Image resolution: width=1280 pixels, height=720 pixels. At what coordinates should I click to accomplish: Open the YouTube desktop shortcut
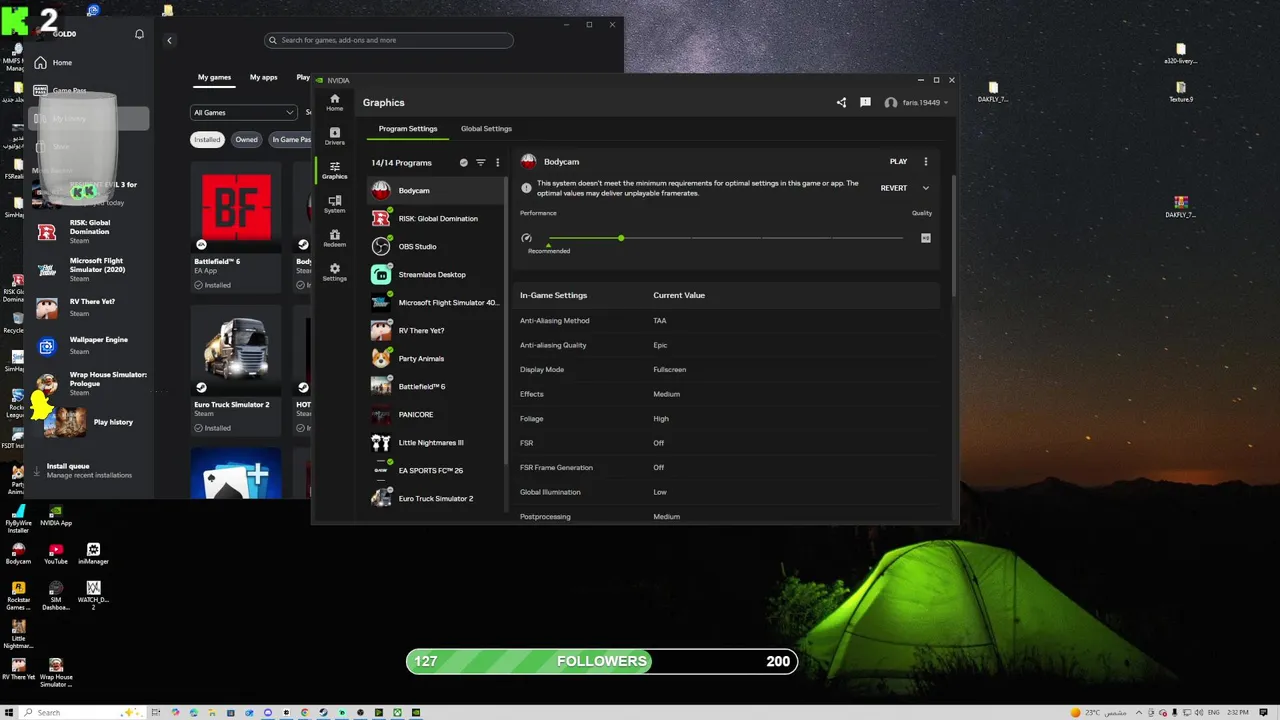(x=56, y=554)
